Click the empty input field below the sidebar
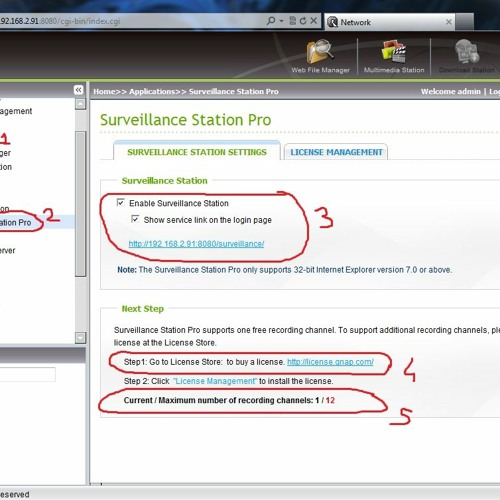This screenshot has width=500, height=500. tap(27, 374)
